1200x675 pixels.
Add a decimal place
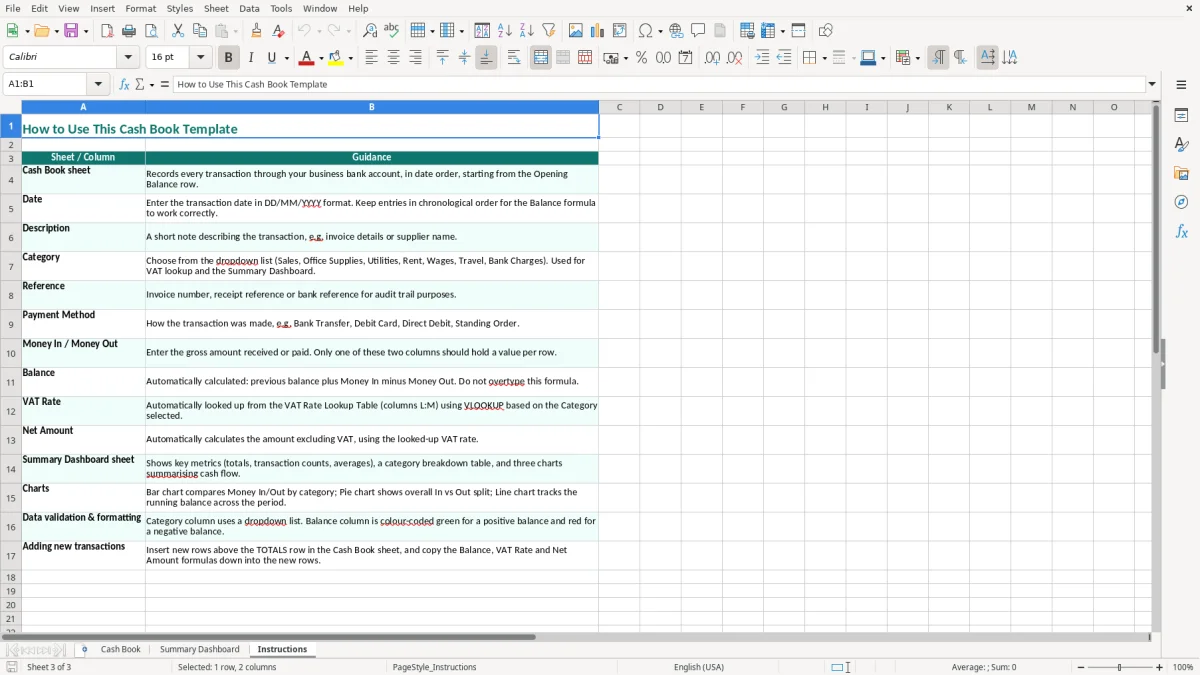pyautogui.click(x=712, y=58)
